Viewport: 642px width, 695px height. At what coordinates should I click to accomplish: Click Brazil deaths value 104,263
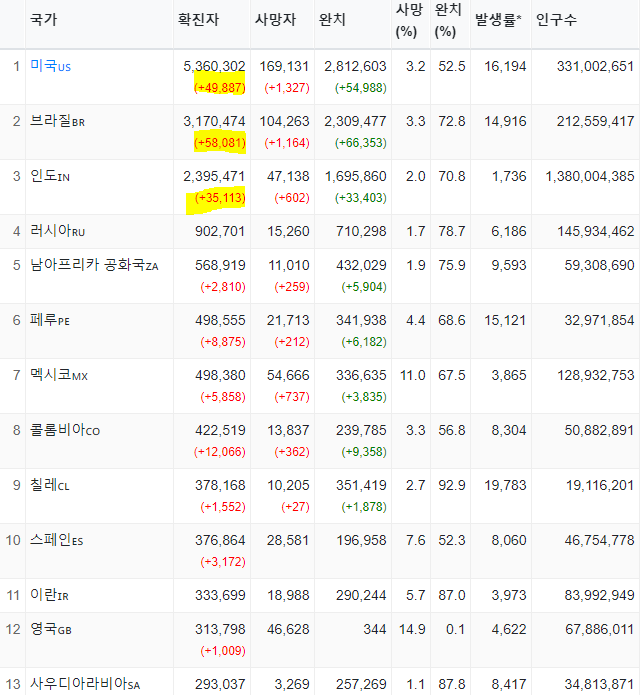(x=284, y=121)
